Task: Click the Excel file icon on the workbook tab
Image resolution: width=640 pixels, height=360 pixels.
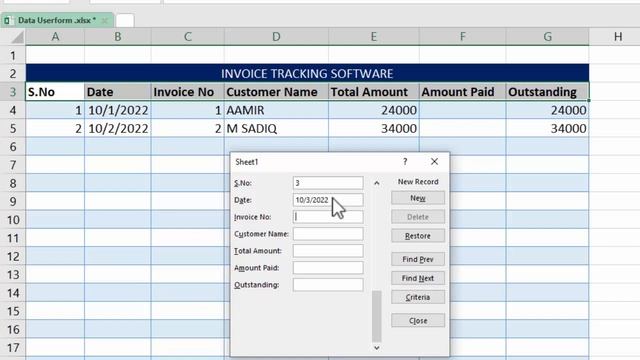Action: coord(8,20)
